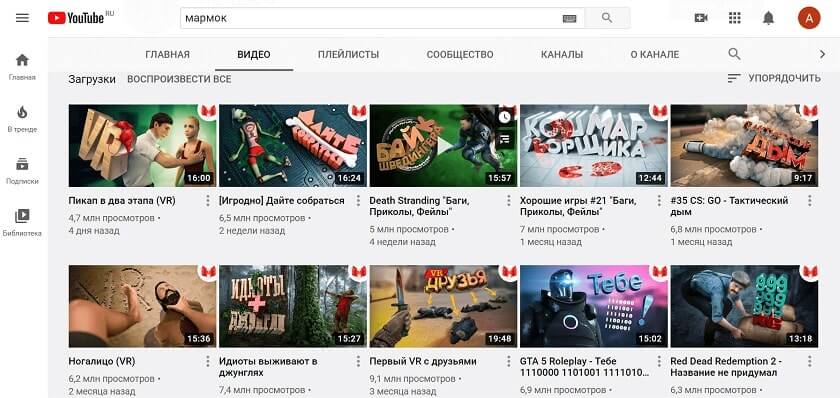The height and width of the screenshot is (398, 840).
Task: Open УПОРЯДОЧИТЬ sort dropdown
Action: (774, 78)
